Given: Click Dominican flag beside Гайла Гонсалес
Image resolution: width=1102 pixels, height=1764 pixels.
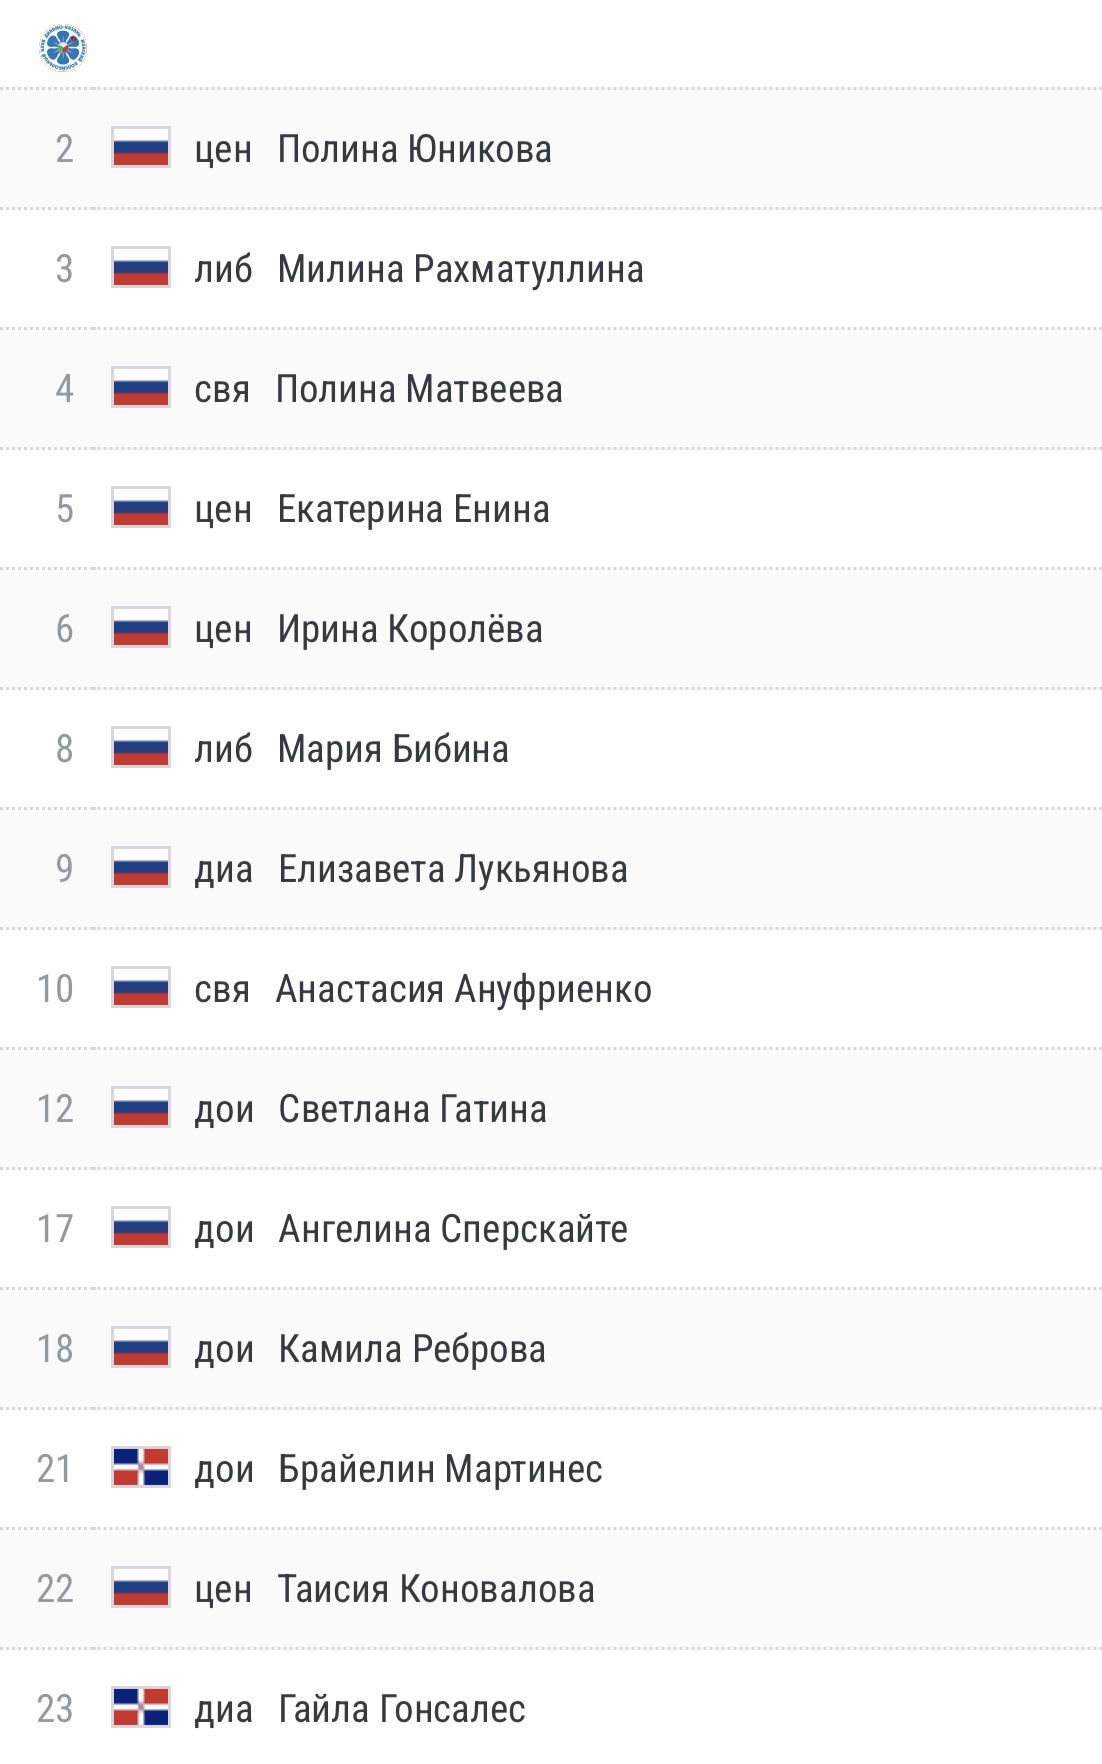Looking at the screenshot, I should coord(141,1708).
